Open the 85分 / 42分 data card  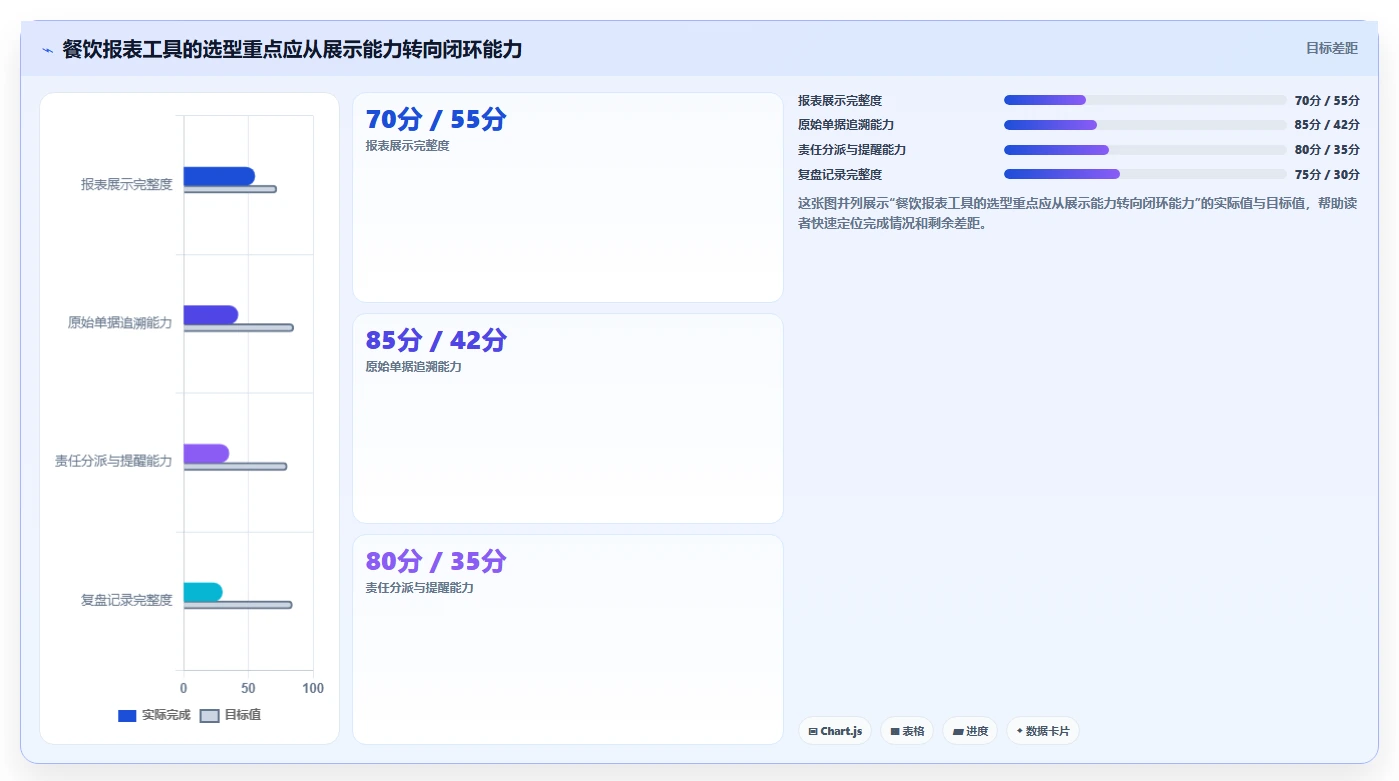(x=568, y=418)
